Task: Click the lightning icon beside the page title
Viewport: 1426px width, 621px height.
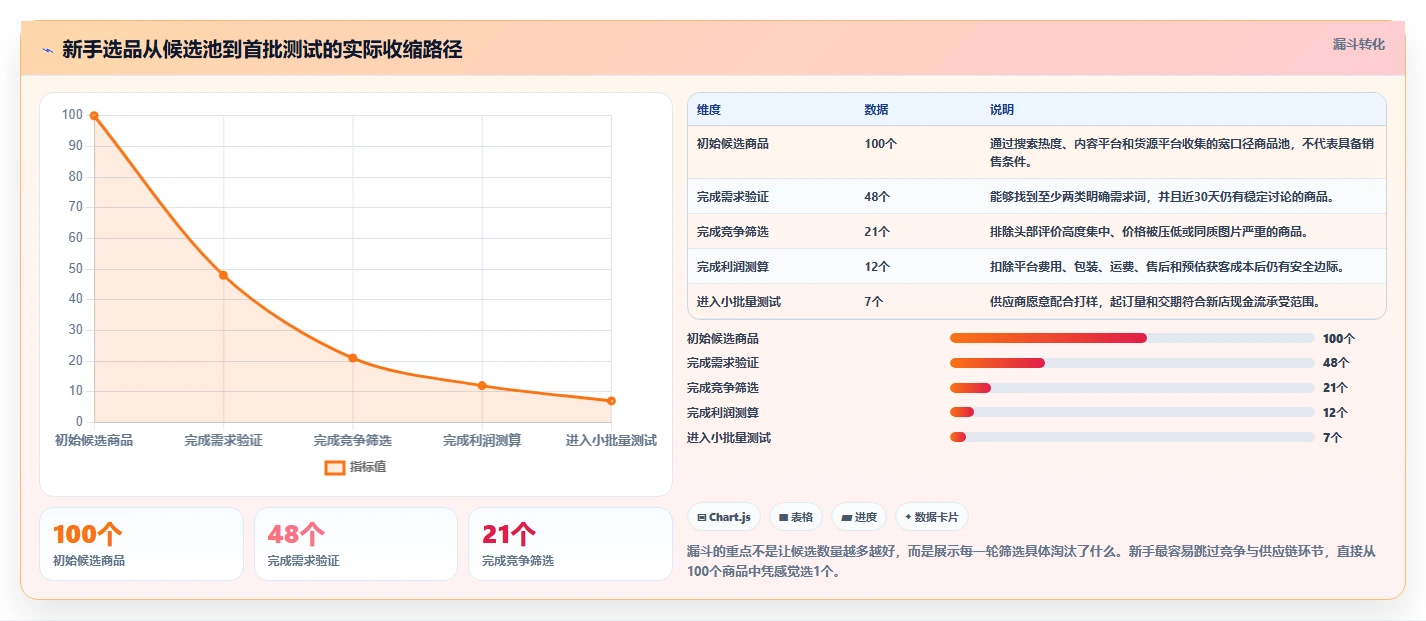Action: (47, 50)
